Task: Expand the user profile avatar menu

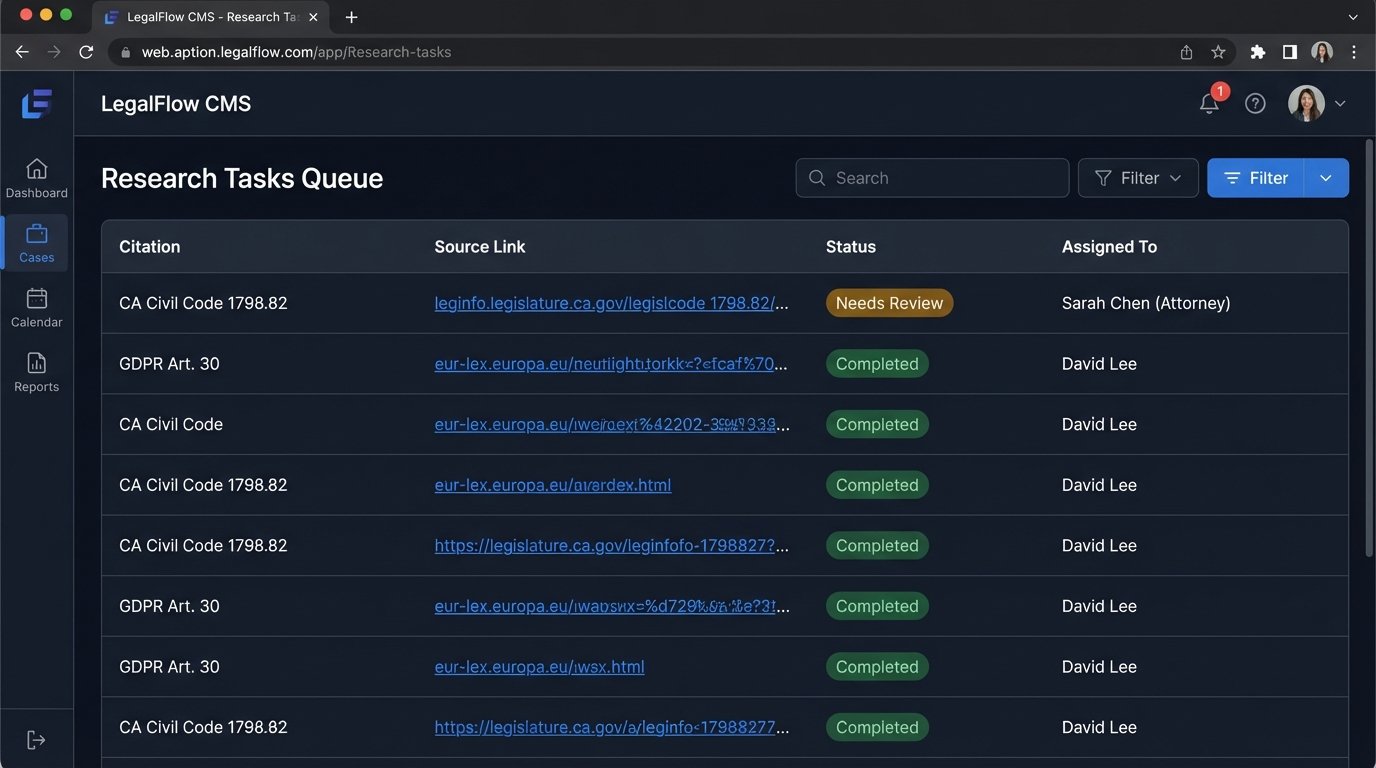Action: [1316, 104]
